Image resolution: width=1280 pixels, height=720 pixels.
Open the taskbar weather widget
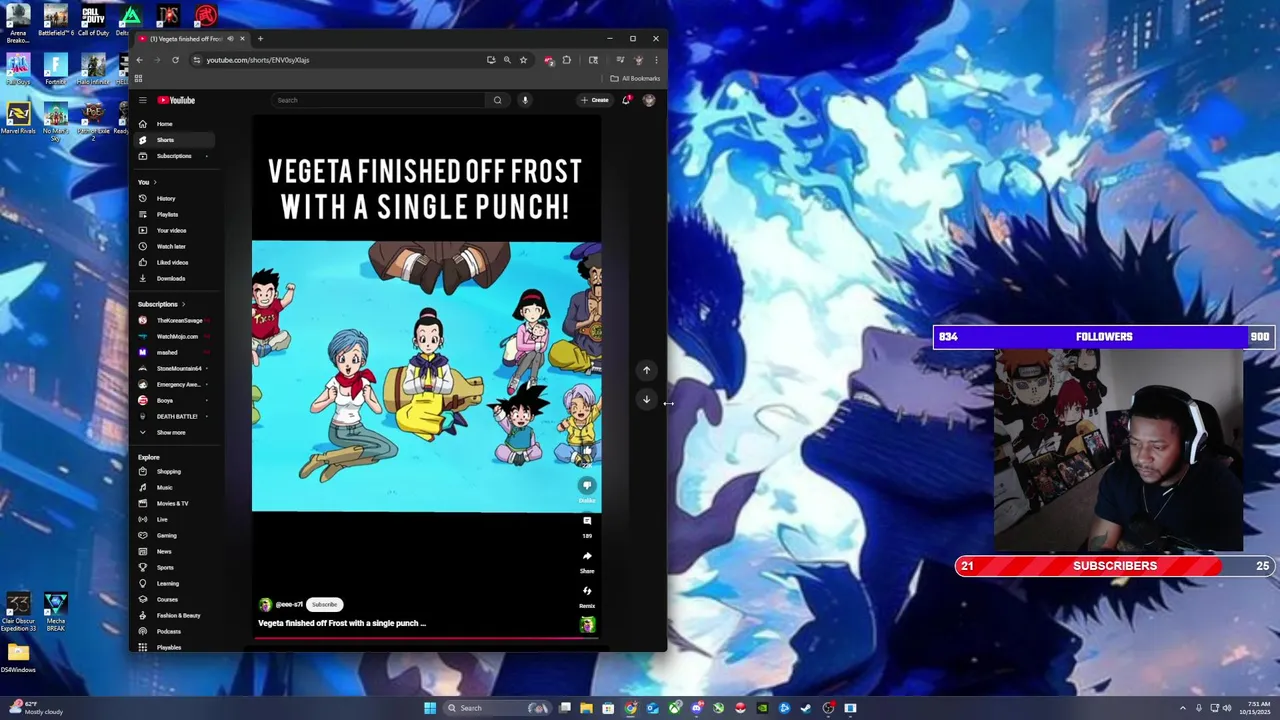pos(34,708)
